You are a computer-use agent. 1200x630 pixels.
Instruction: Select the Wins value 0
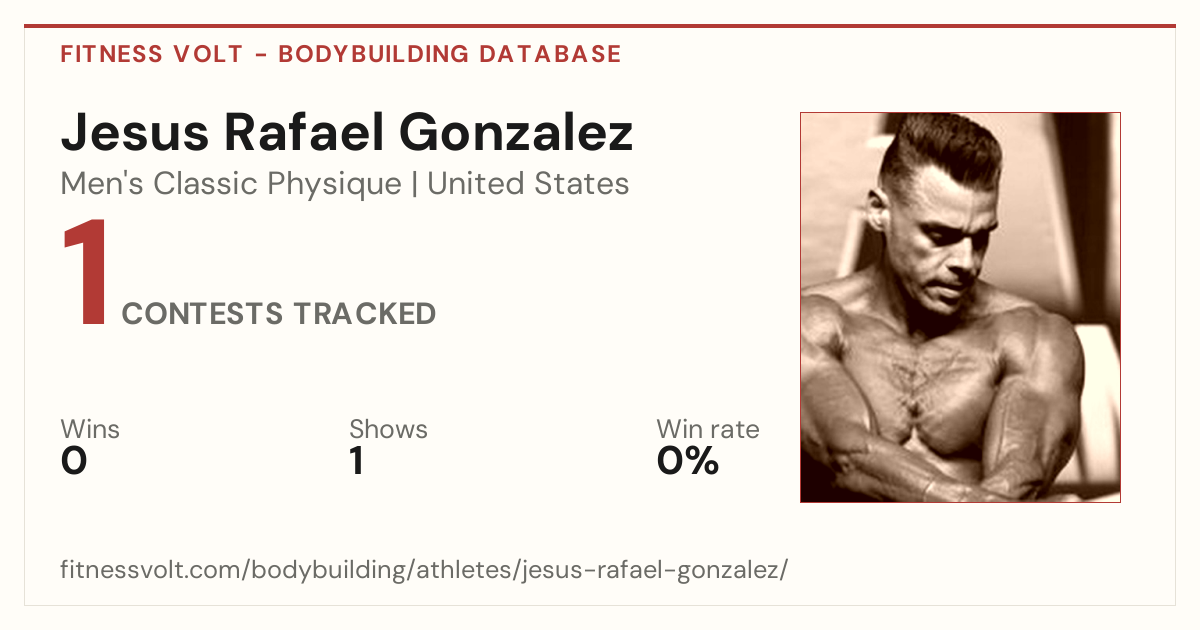(x=74, y=461)
